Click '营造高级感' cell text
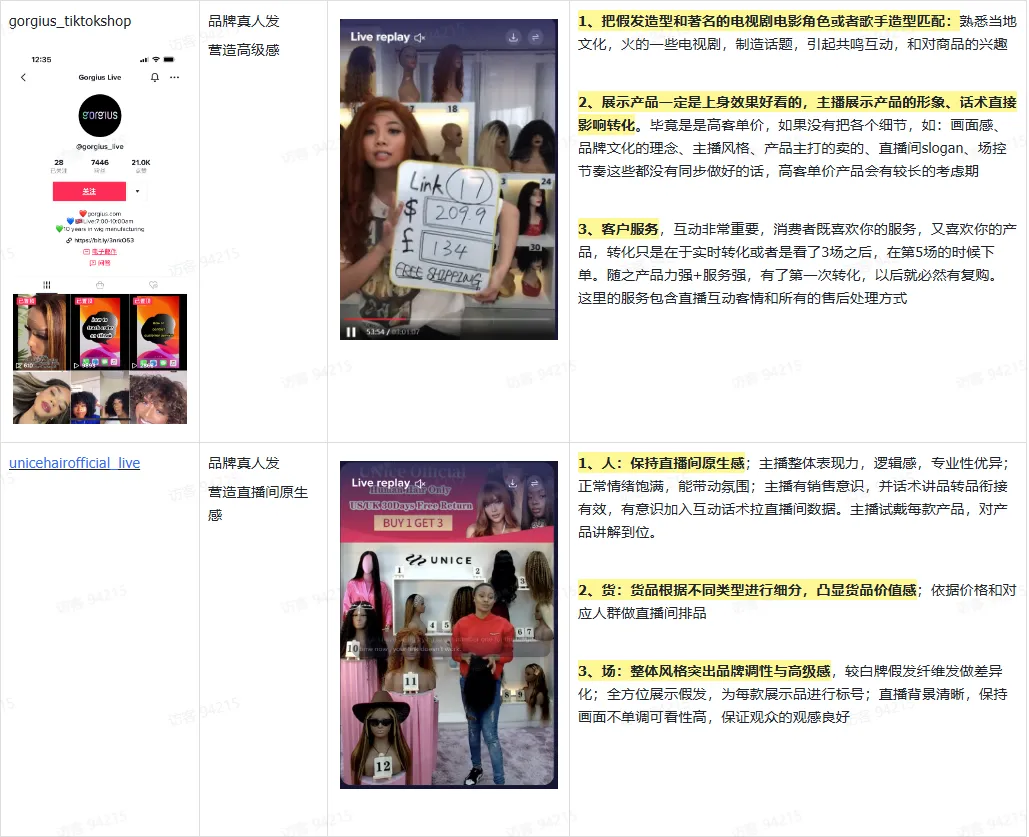Screen dimensions: 1029x837 [x=244, y=50]
